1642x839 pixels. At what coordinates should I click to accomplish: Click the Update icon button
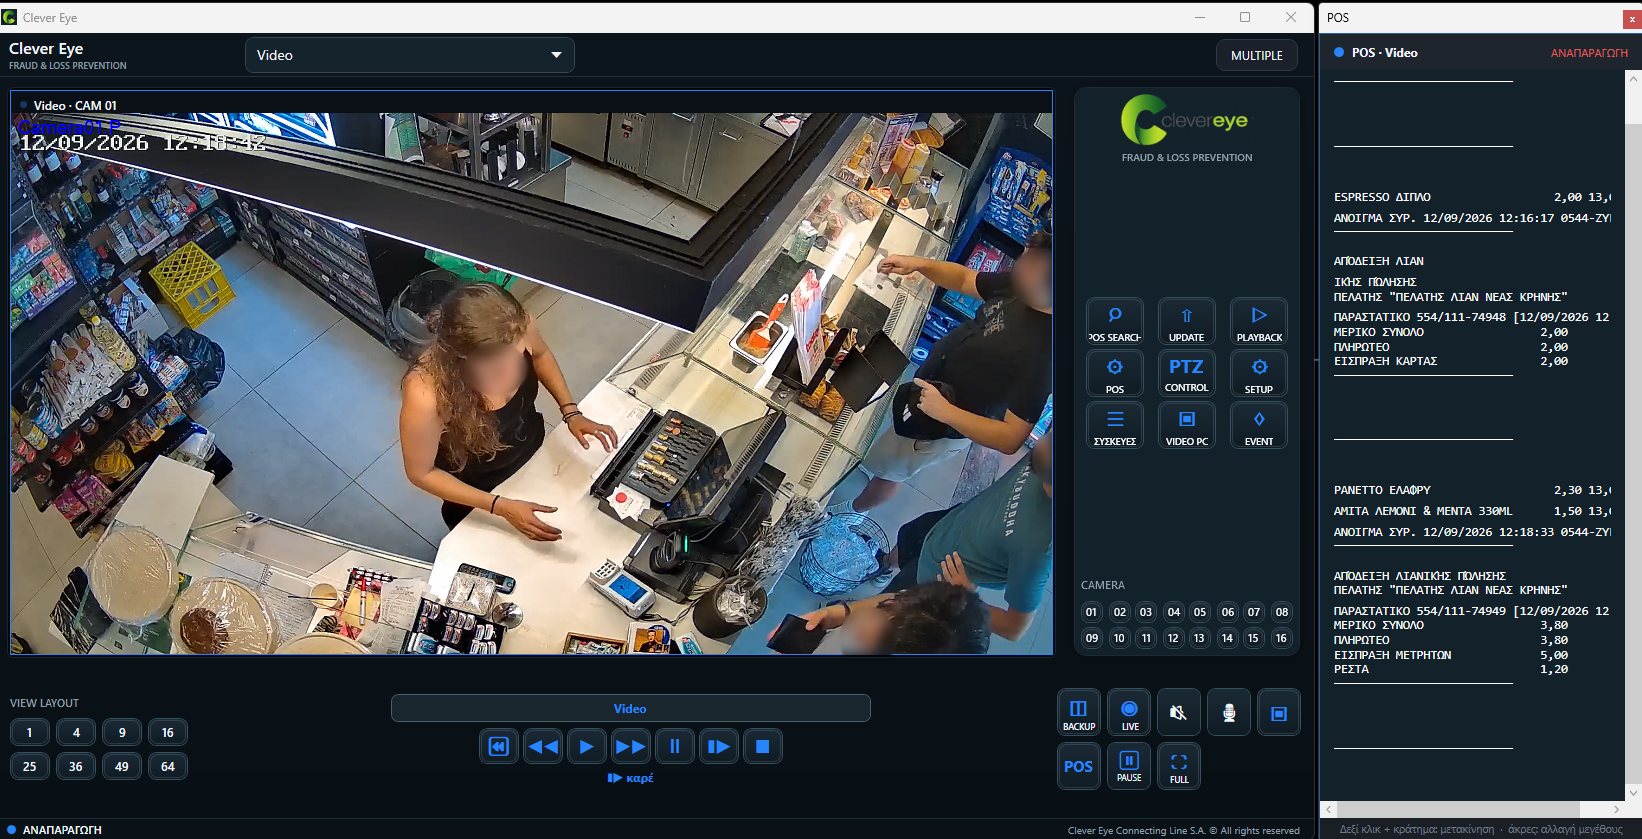[1186, 322]
